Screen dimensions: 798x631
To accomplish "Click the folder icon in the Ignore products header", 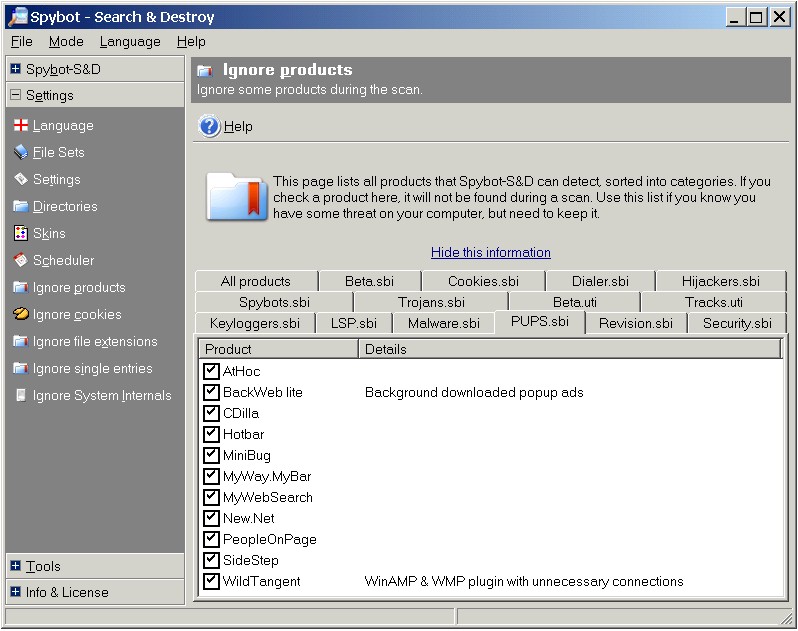I will click(x=205, y=71).
